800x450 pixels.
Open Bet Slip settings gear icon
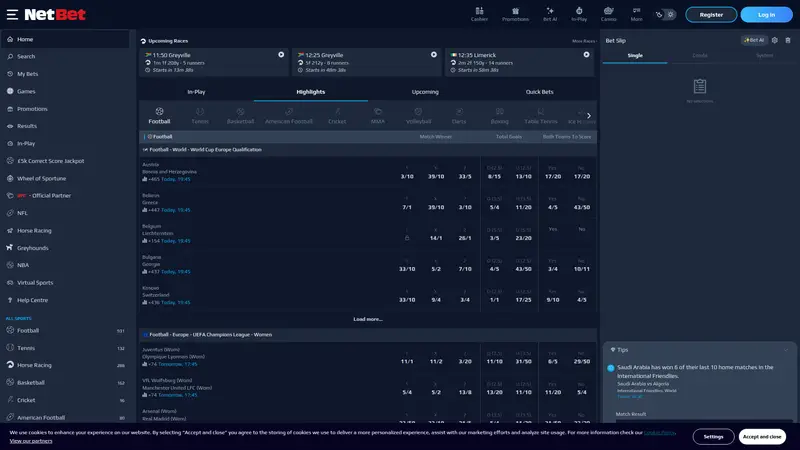pos(774,40)
